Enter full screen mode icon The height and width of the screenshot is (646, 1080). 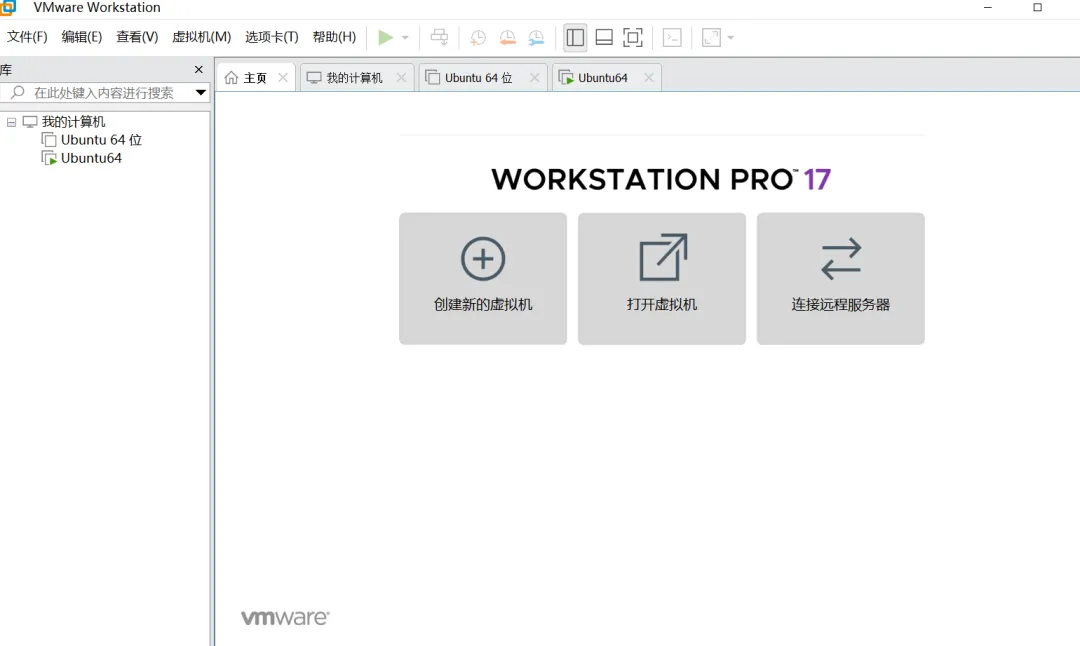[632, 37]
